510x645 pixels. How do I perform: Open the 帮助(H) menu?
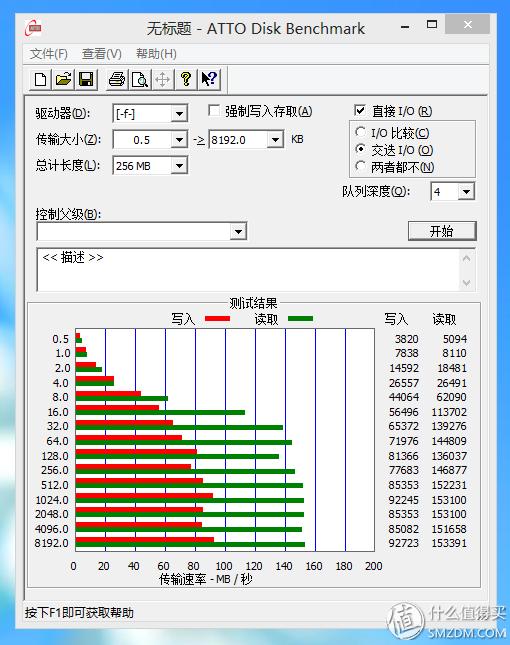click(x=156, y=53)
